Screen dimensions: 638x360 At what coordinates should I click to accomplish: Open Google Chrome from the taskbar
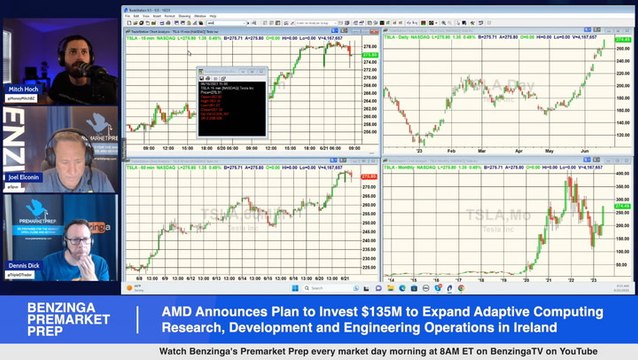[461, 288]
